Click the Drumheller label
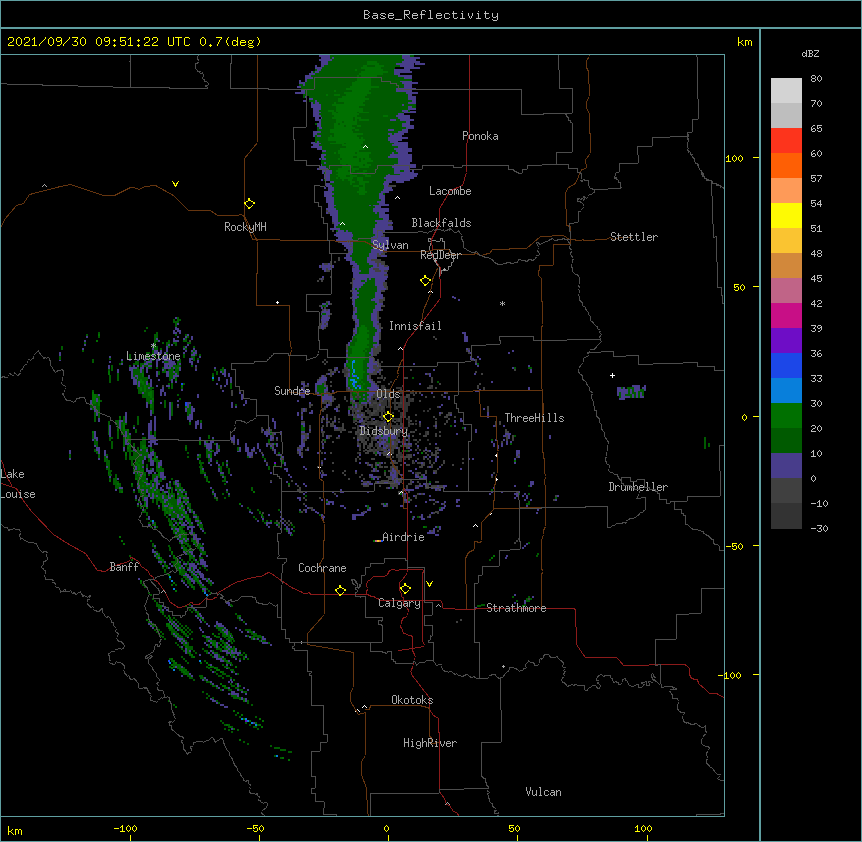 click(638, 487)
